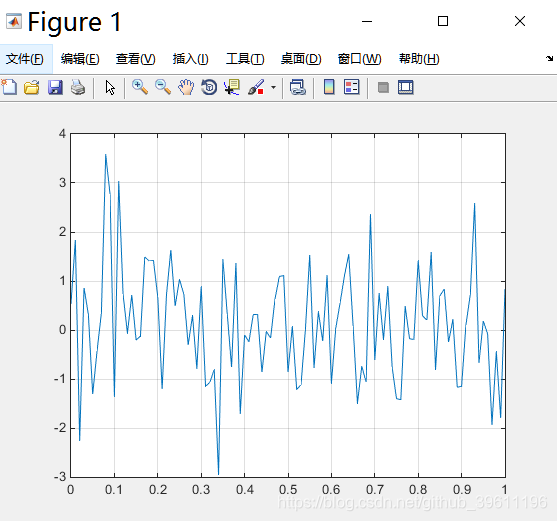Click the x-axis tick label 0.9
Viewport: 557px width, 521px height.
[462, 490]
